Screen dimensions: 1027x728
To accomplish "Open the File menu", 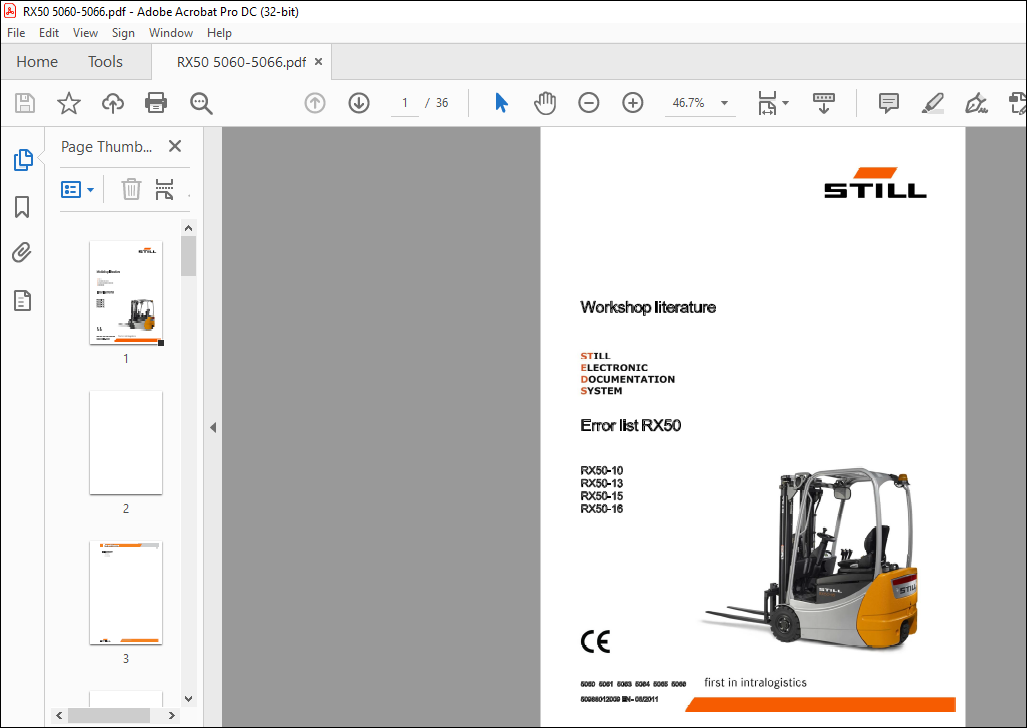I will [x=16, y=33].
